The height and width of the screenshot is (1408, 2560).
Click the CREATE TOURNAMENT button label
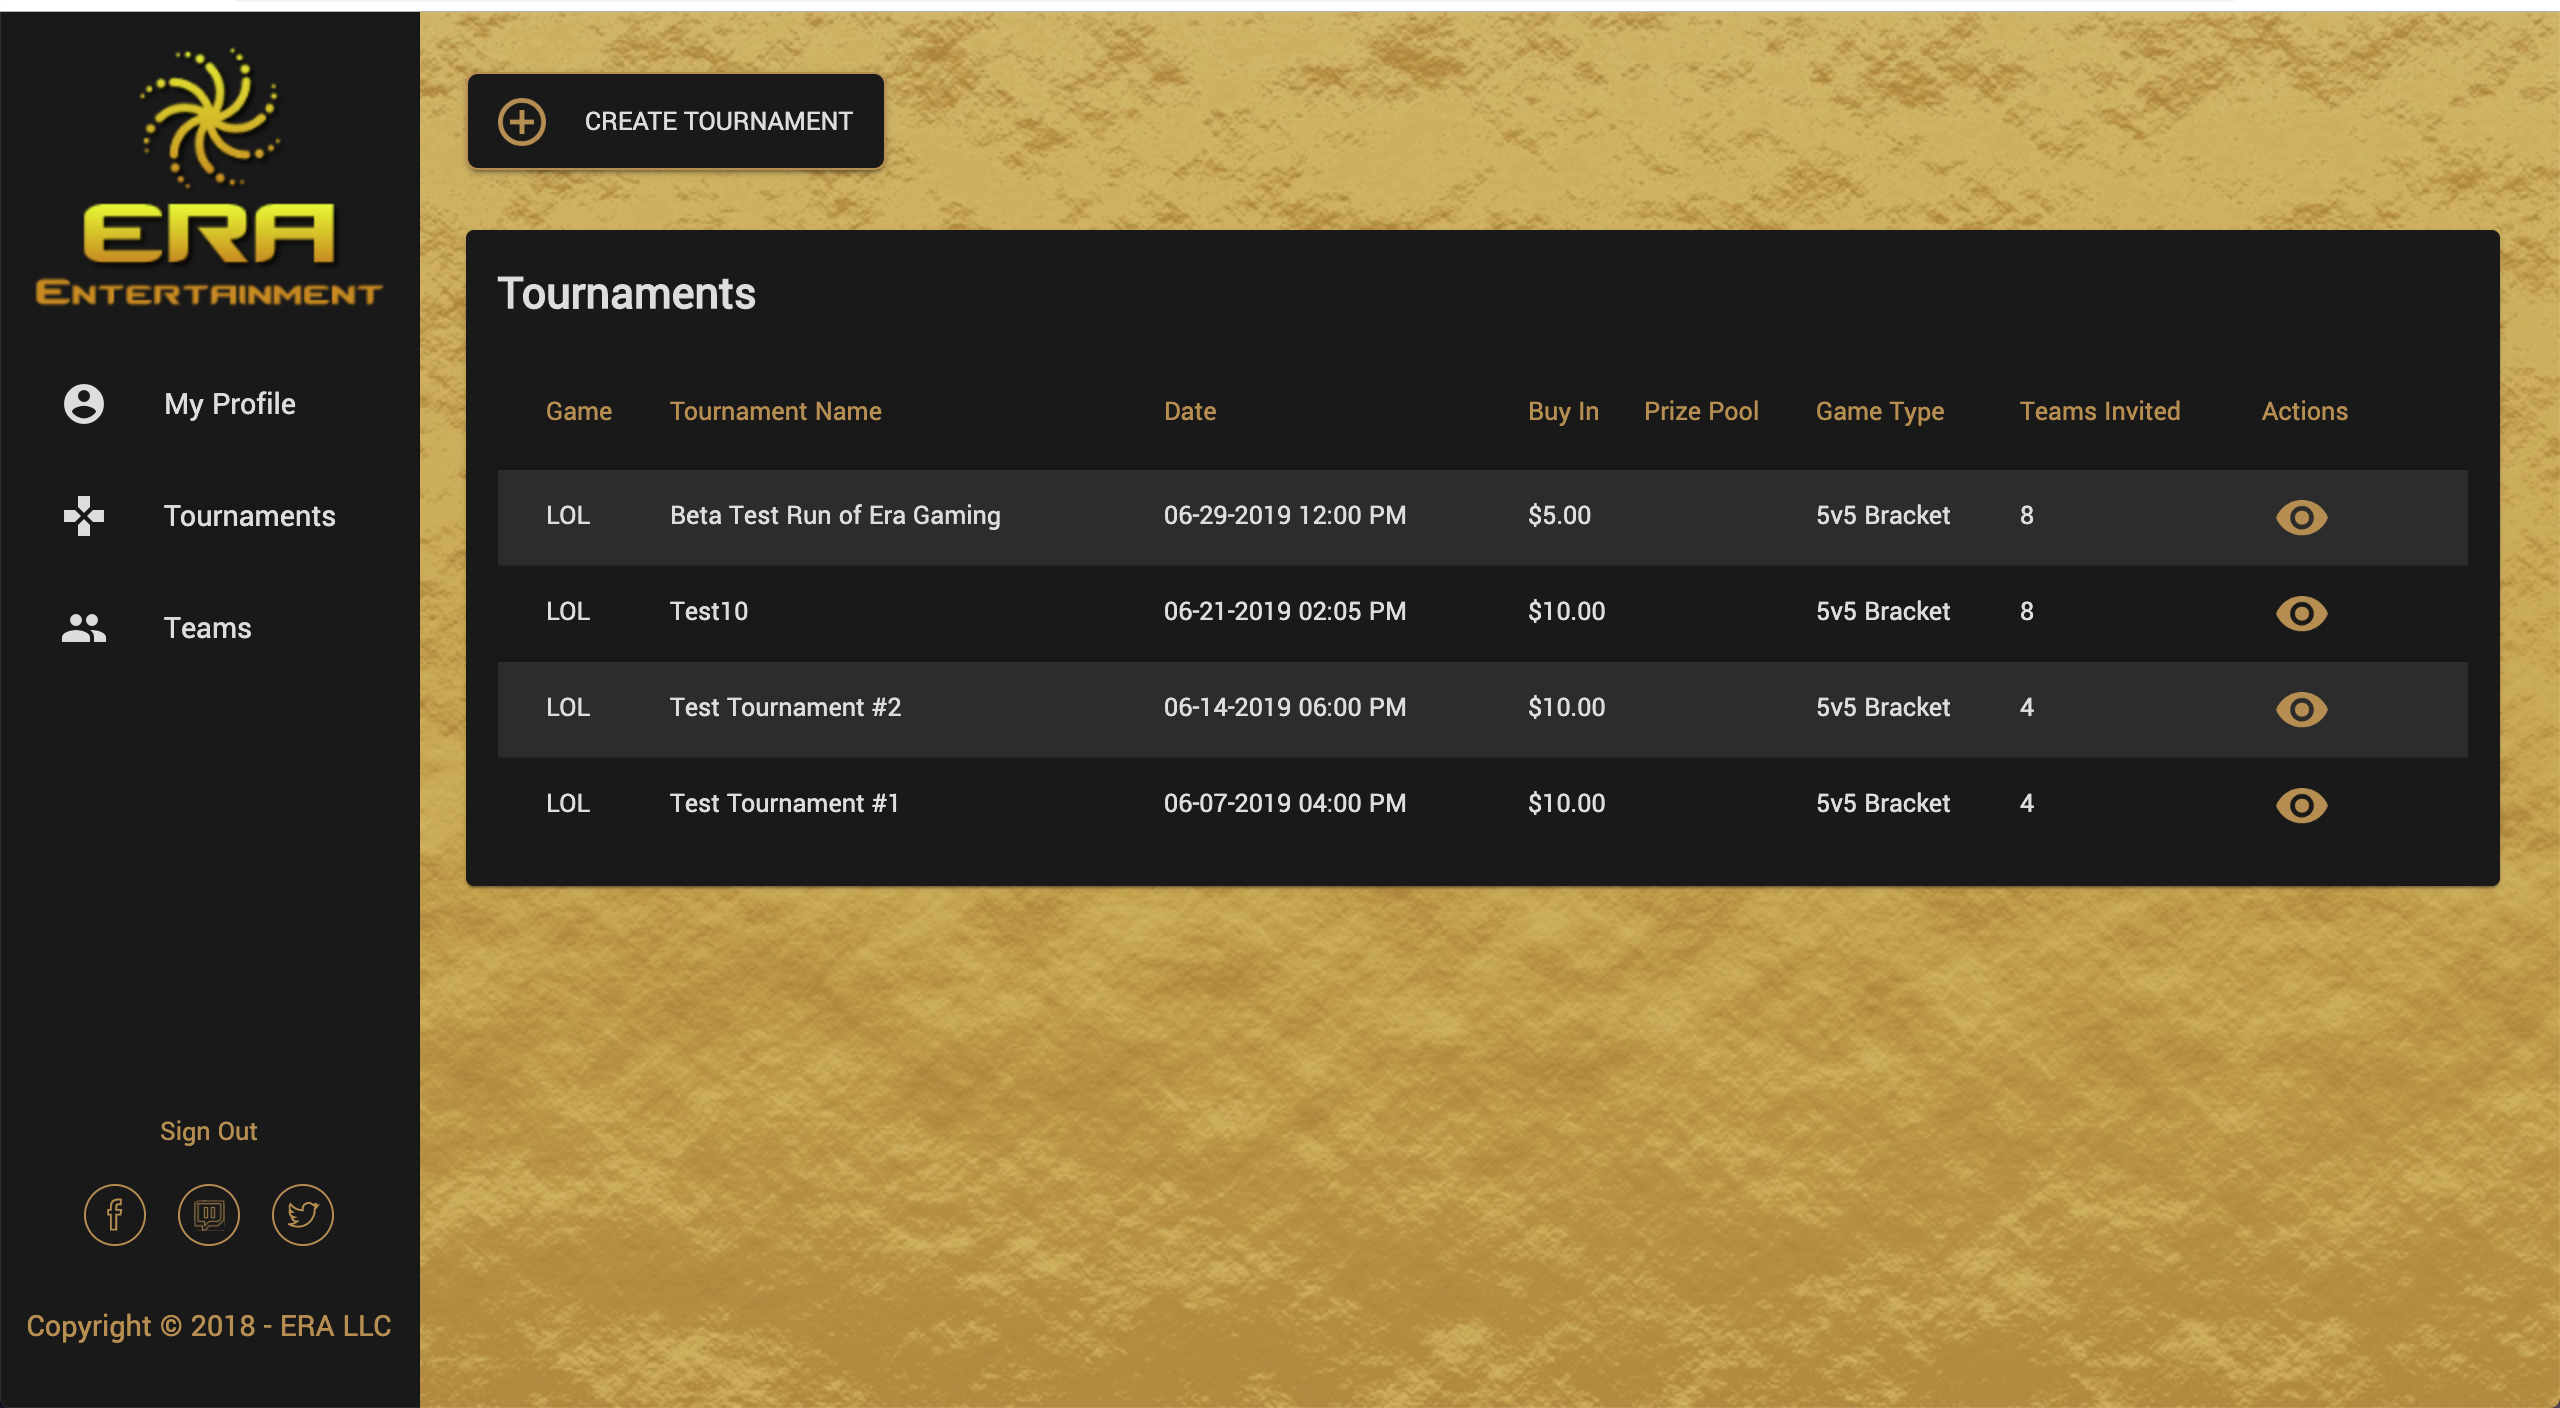tap(718, 121)
